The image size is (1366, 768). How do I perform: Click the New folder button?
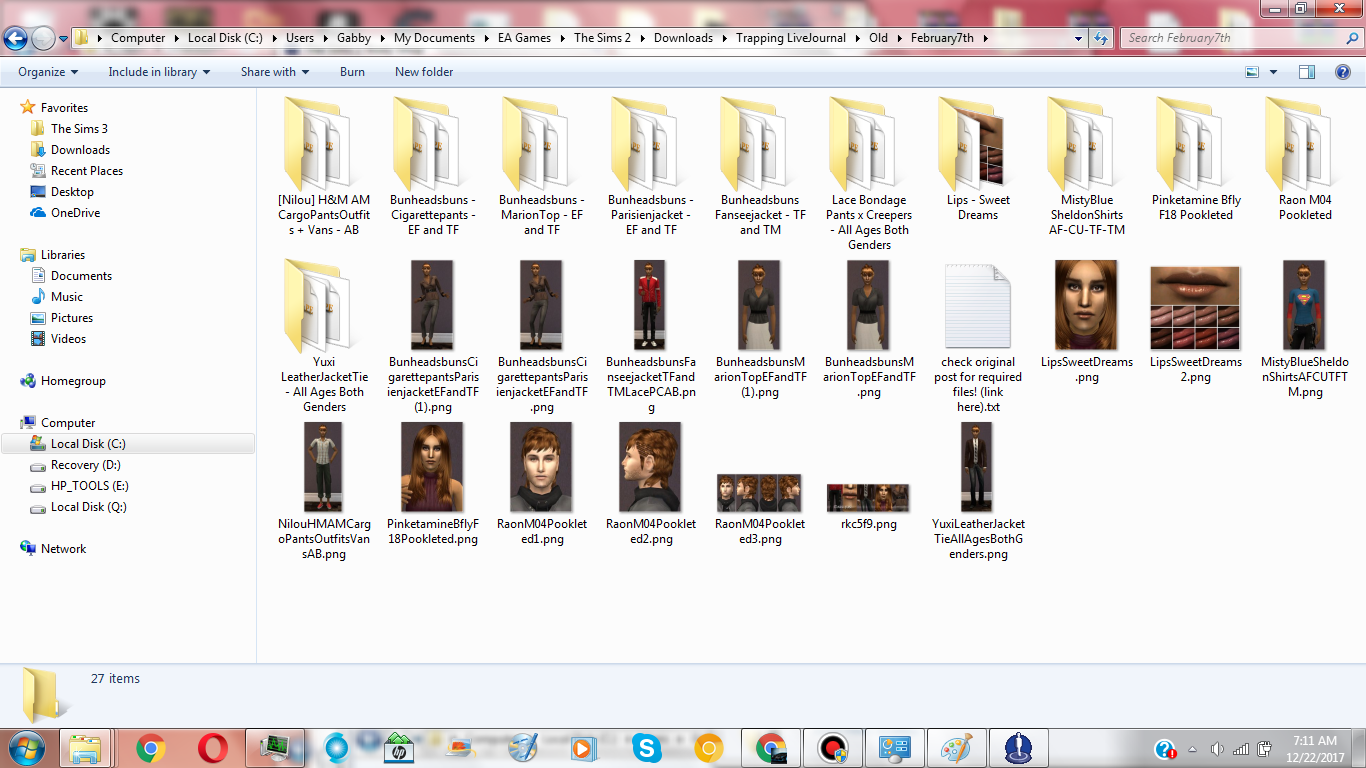coord(424,72)
